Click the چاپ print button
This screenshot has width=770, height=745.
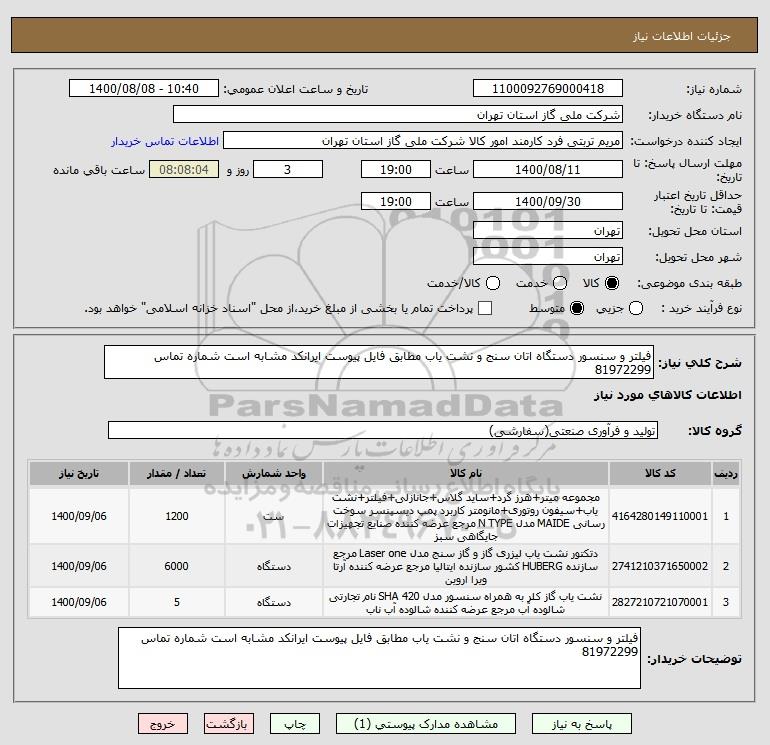coord(295,724)
